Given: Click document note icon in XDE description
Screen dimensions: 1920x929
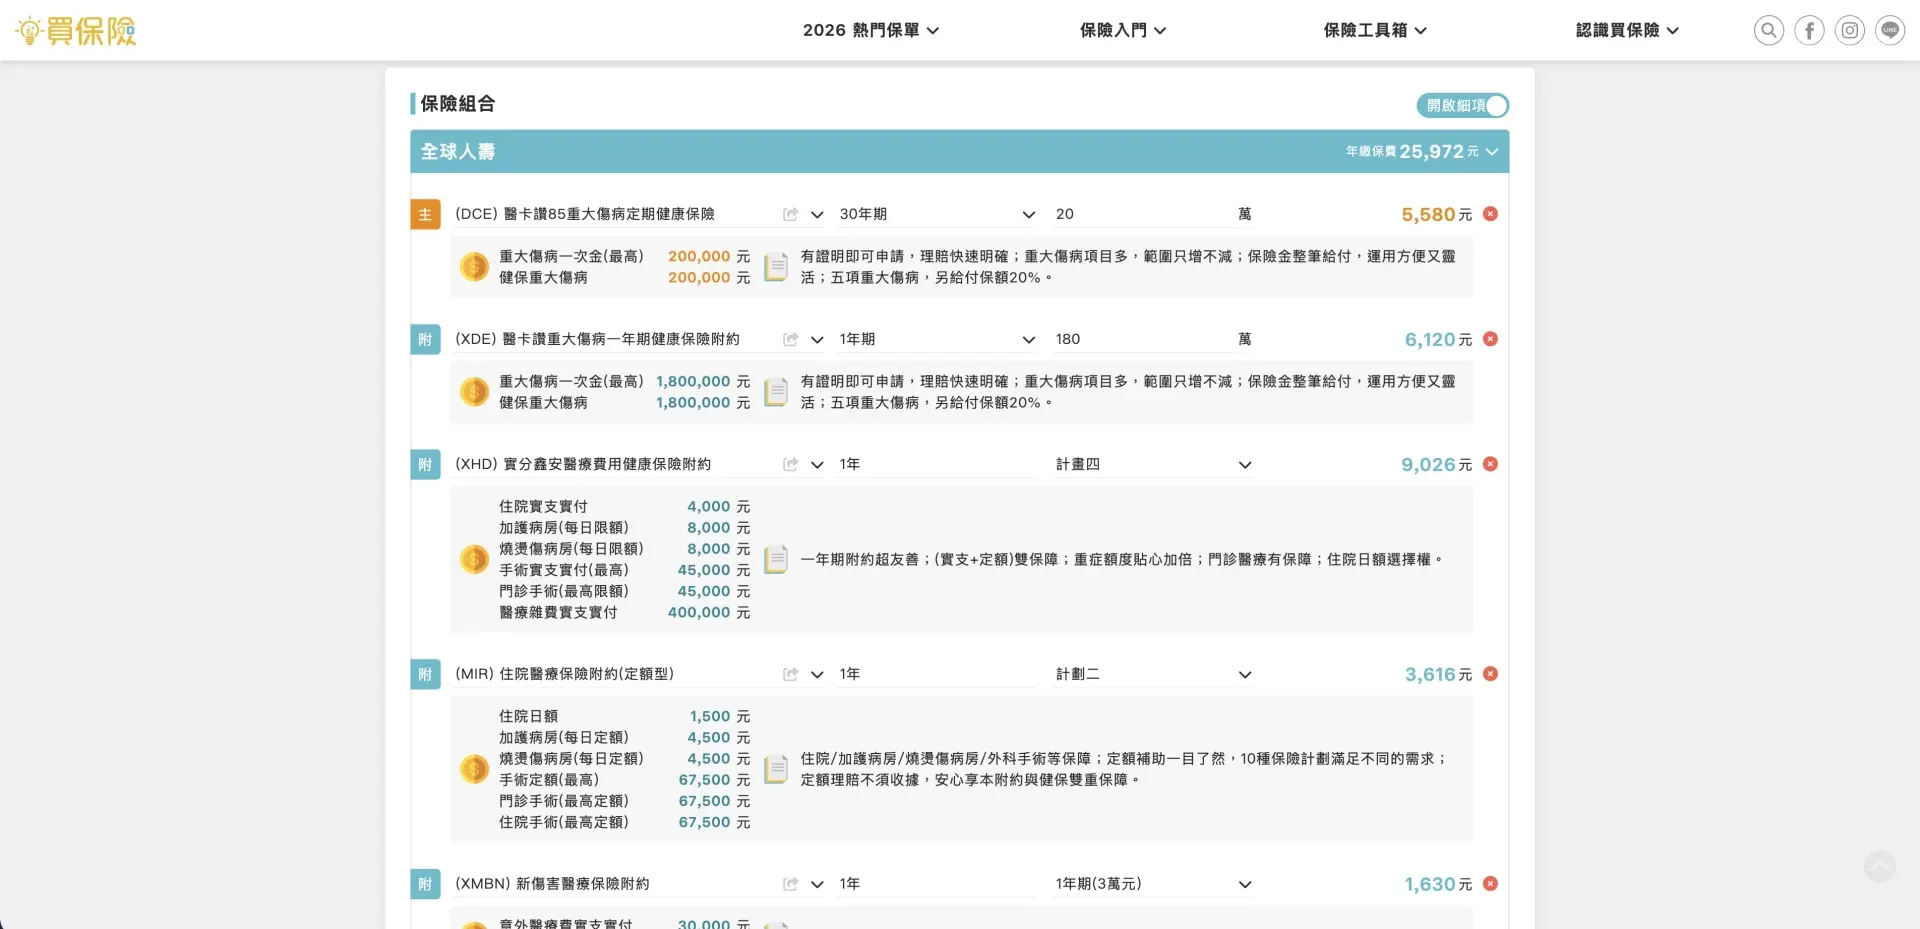Looking at the screenshot, I should tap(776, 392).
